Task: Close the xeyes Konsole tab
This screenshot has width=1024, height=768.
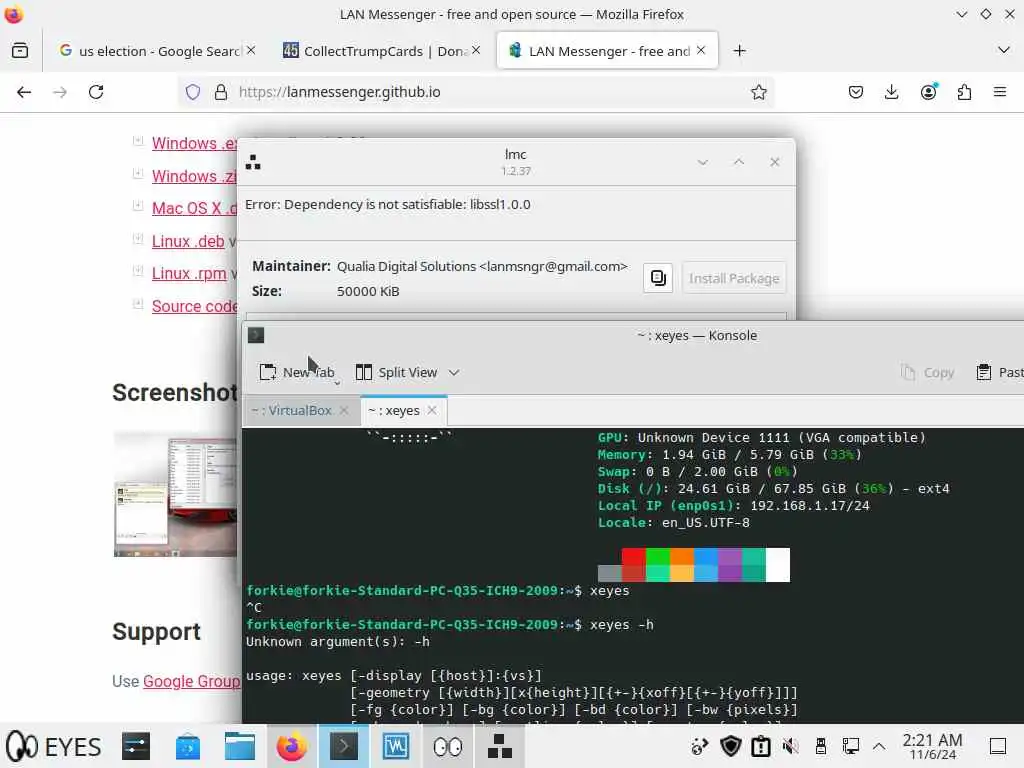Action: coord(432,410)
